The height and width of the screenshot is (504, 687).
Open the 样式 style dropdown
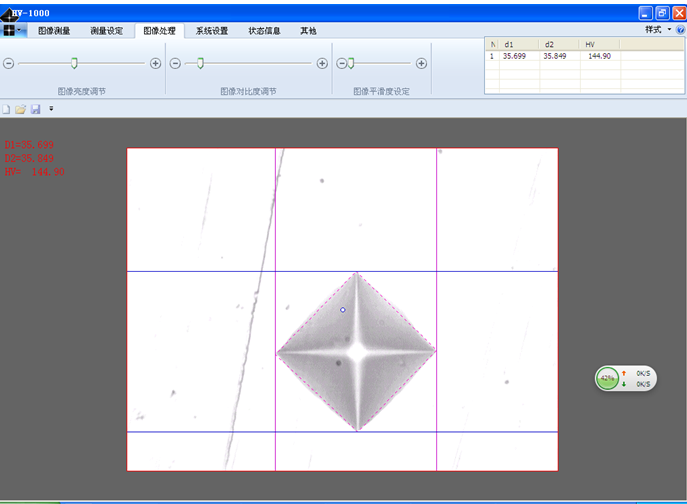(x=657, y=30)
